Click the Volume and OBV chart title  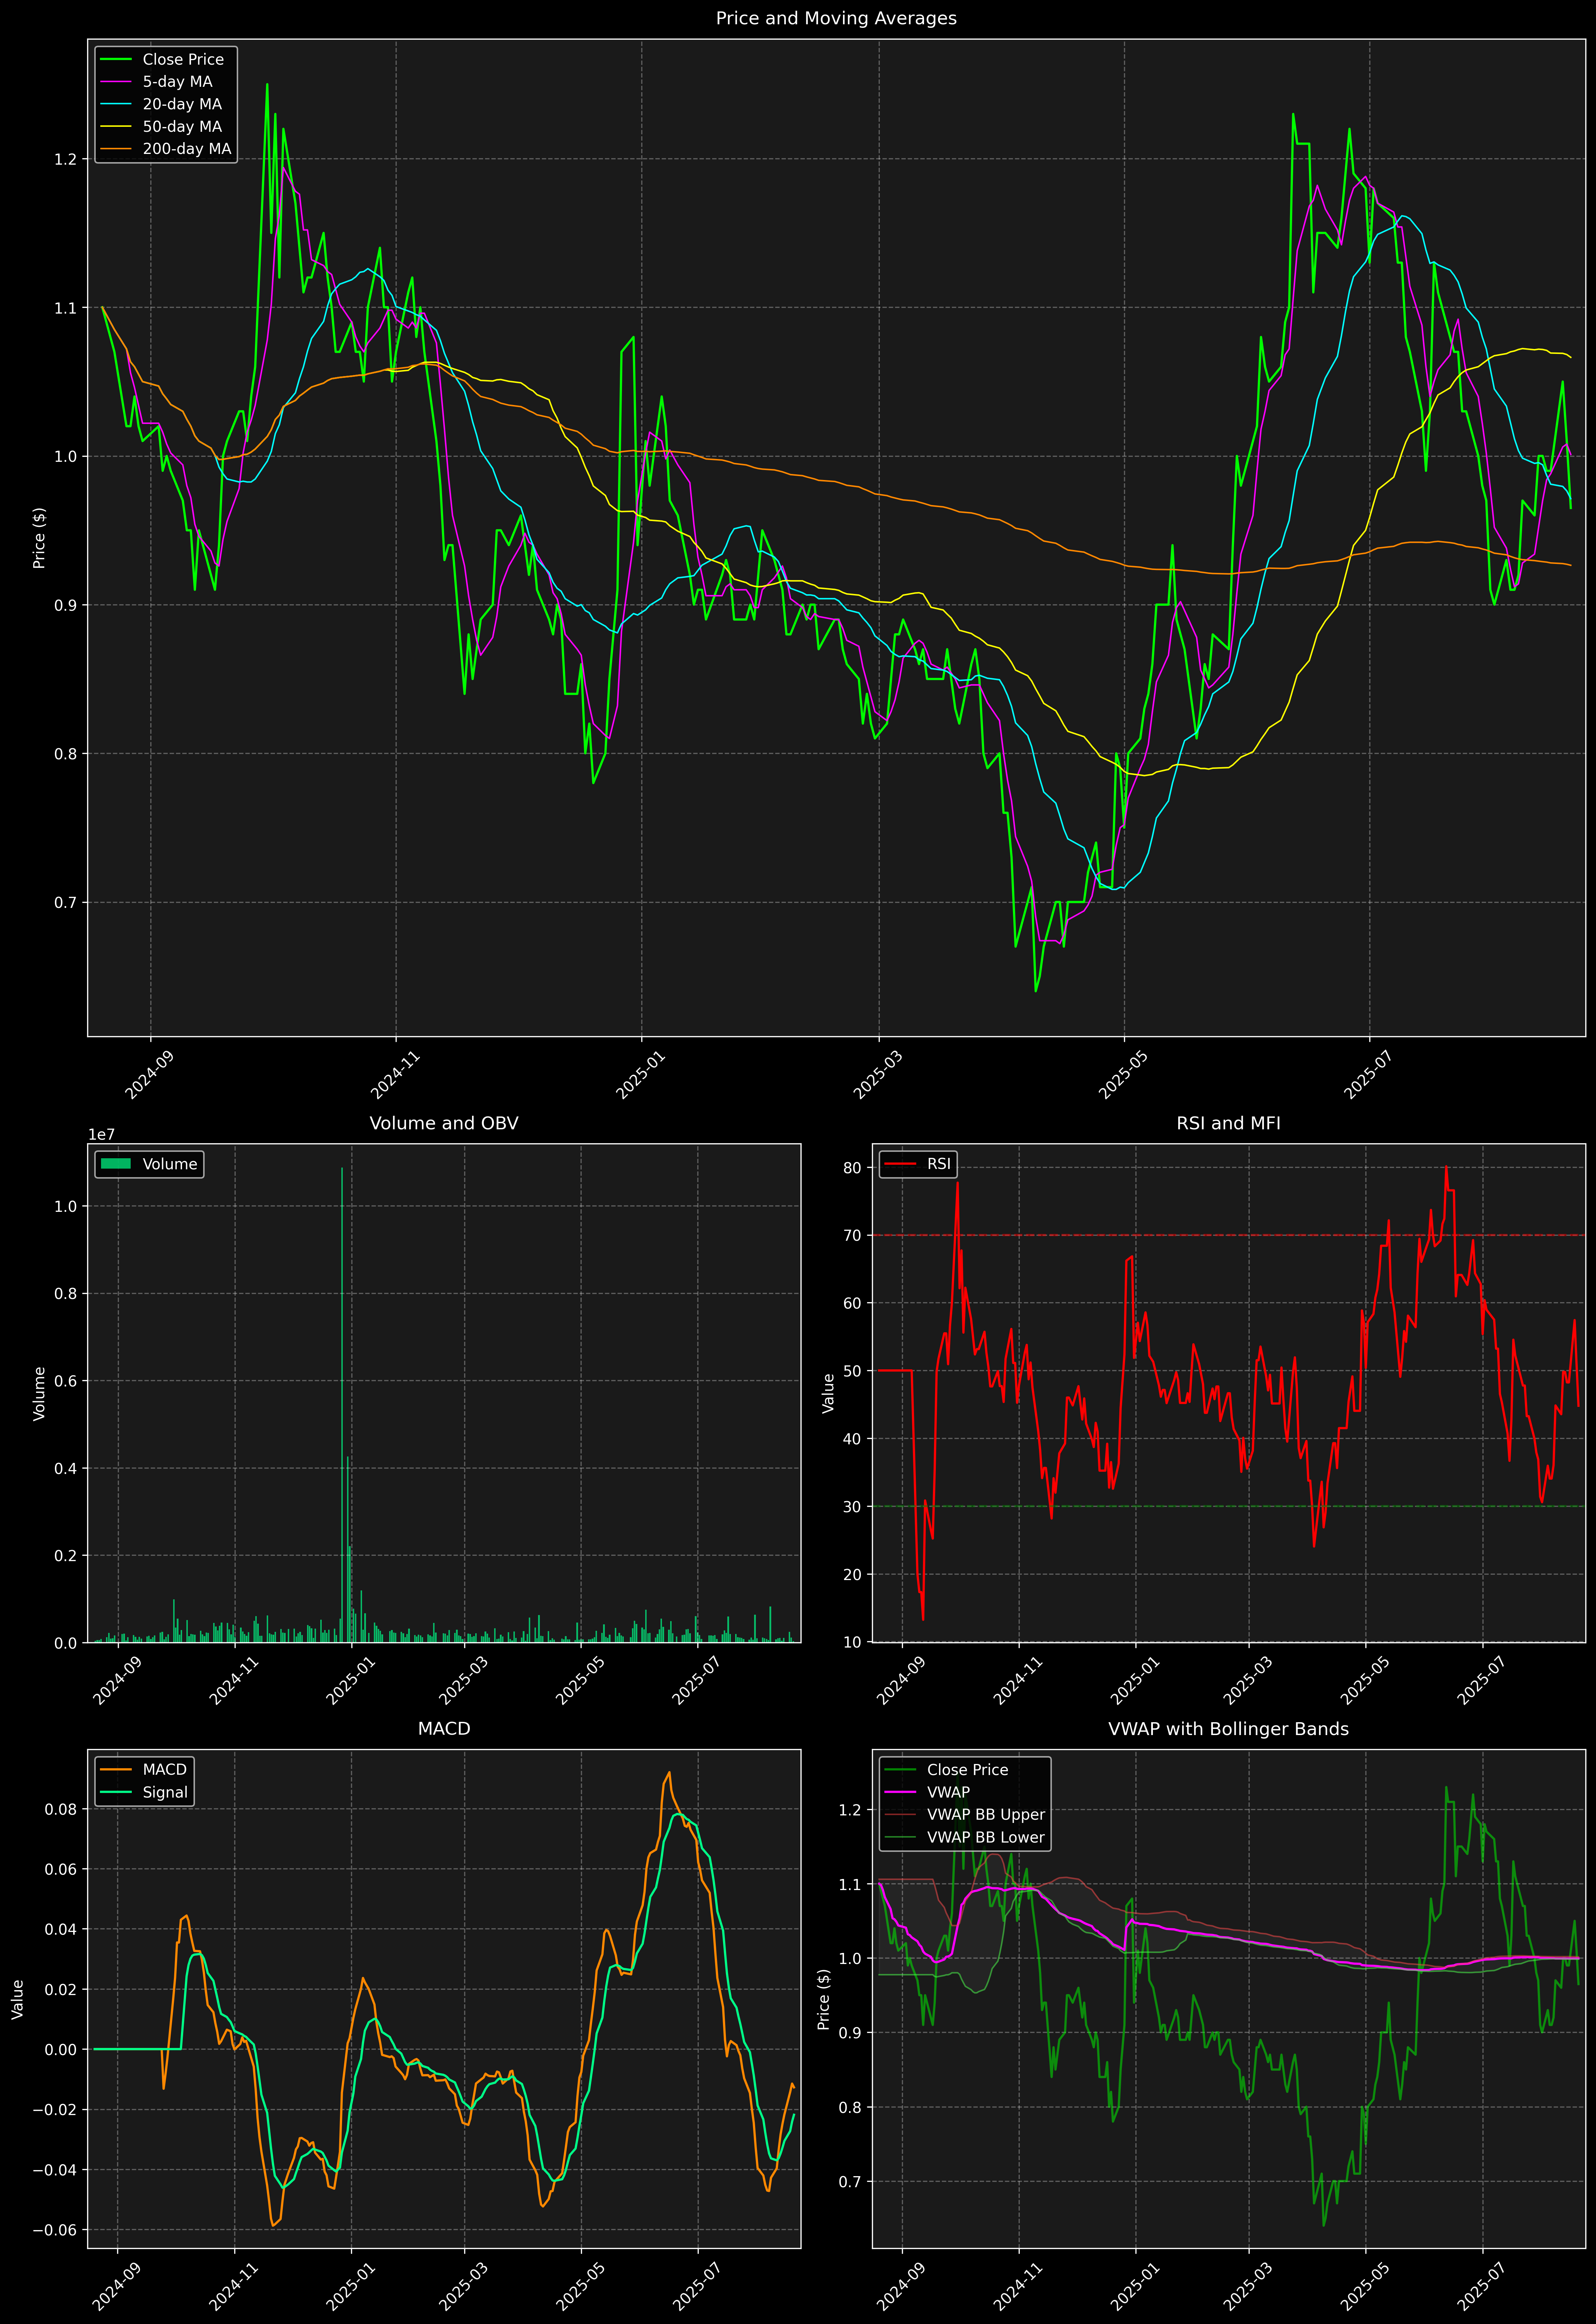click(444, 1123)
